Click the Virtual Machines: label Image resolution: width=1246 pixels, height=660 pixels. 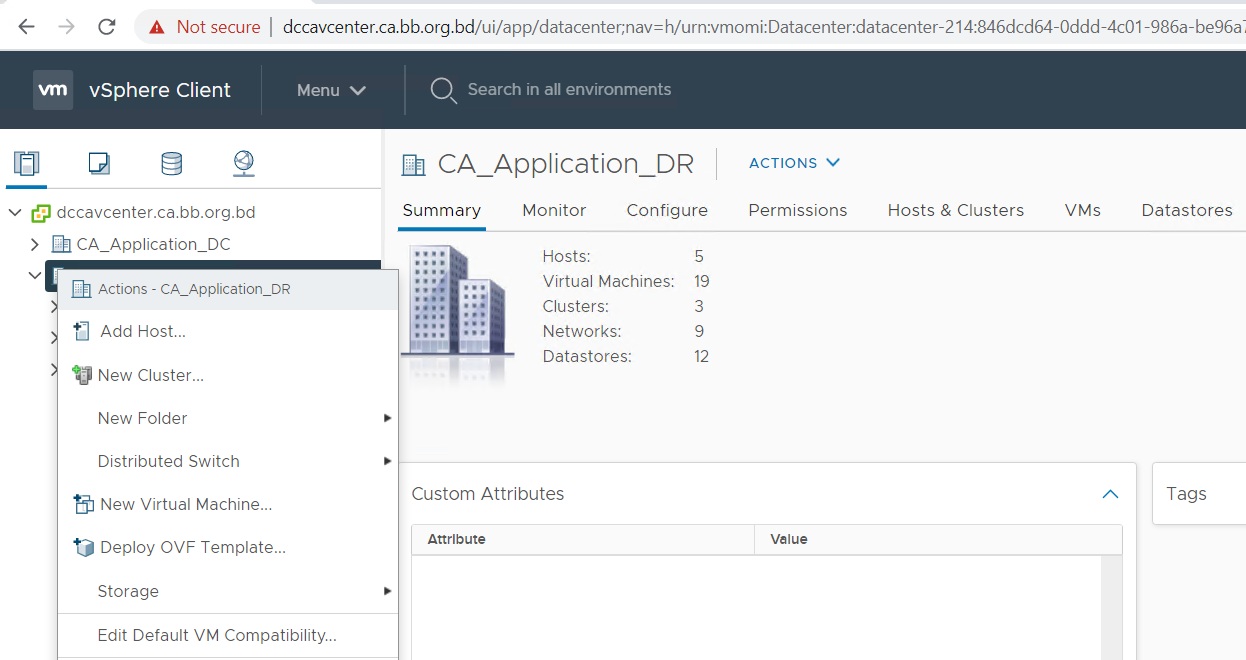click(x=609, y=282)
